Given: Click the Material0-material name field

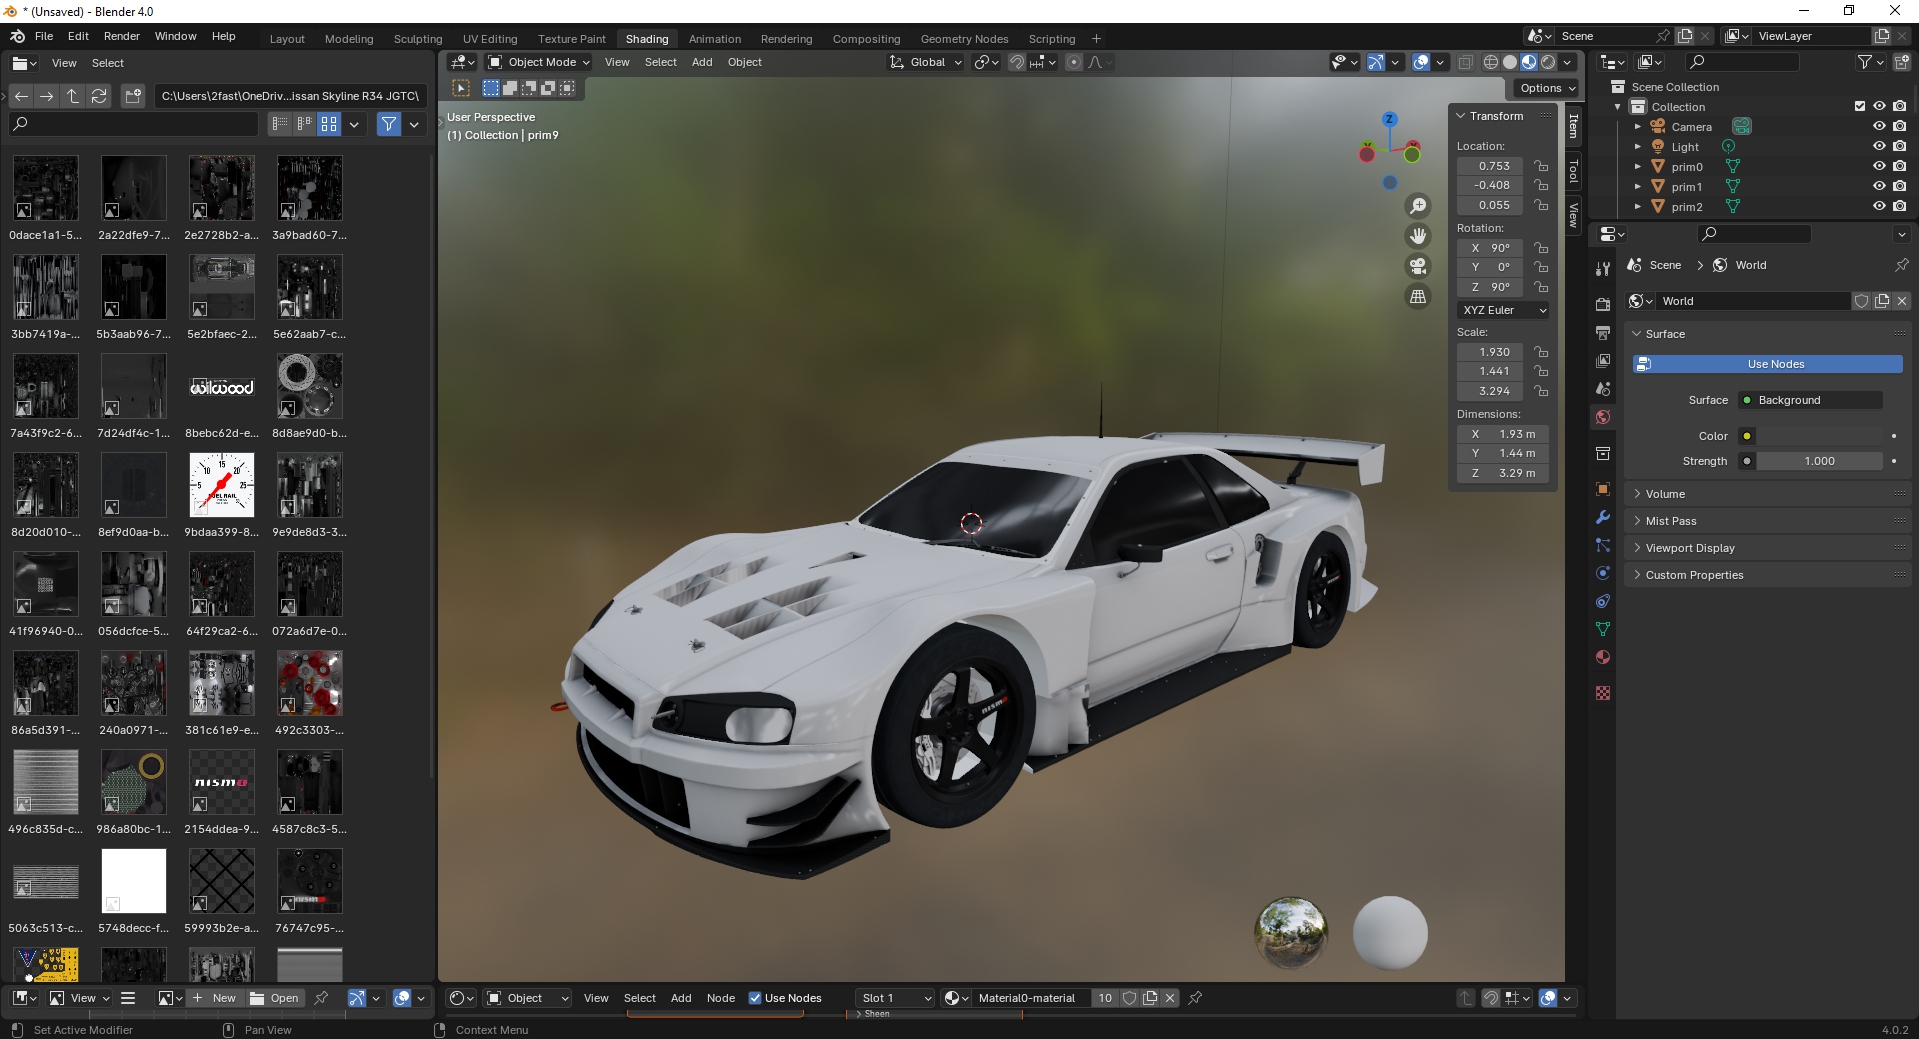Looking at the screenshot, I should pos(1027,998).
